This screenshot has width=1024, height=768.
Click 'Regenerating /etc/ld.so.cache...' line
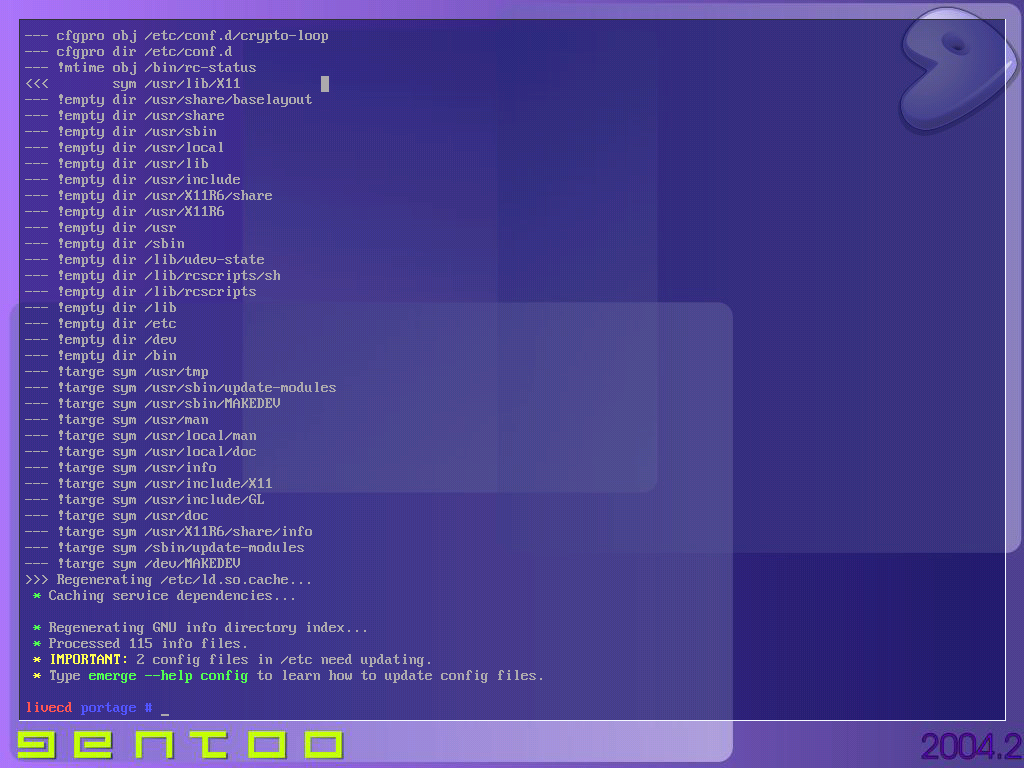coord(168,580)
